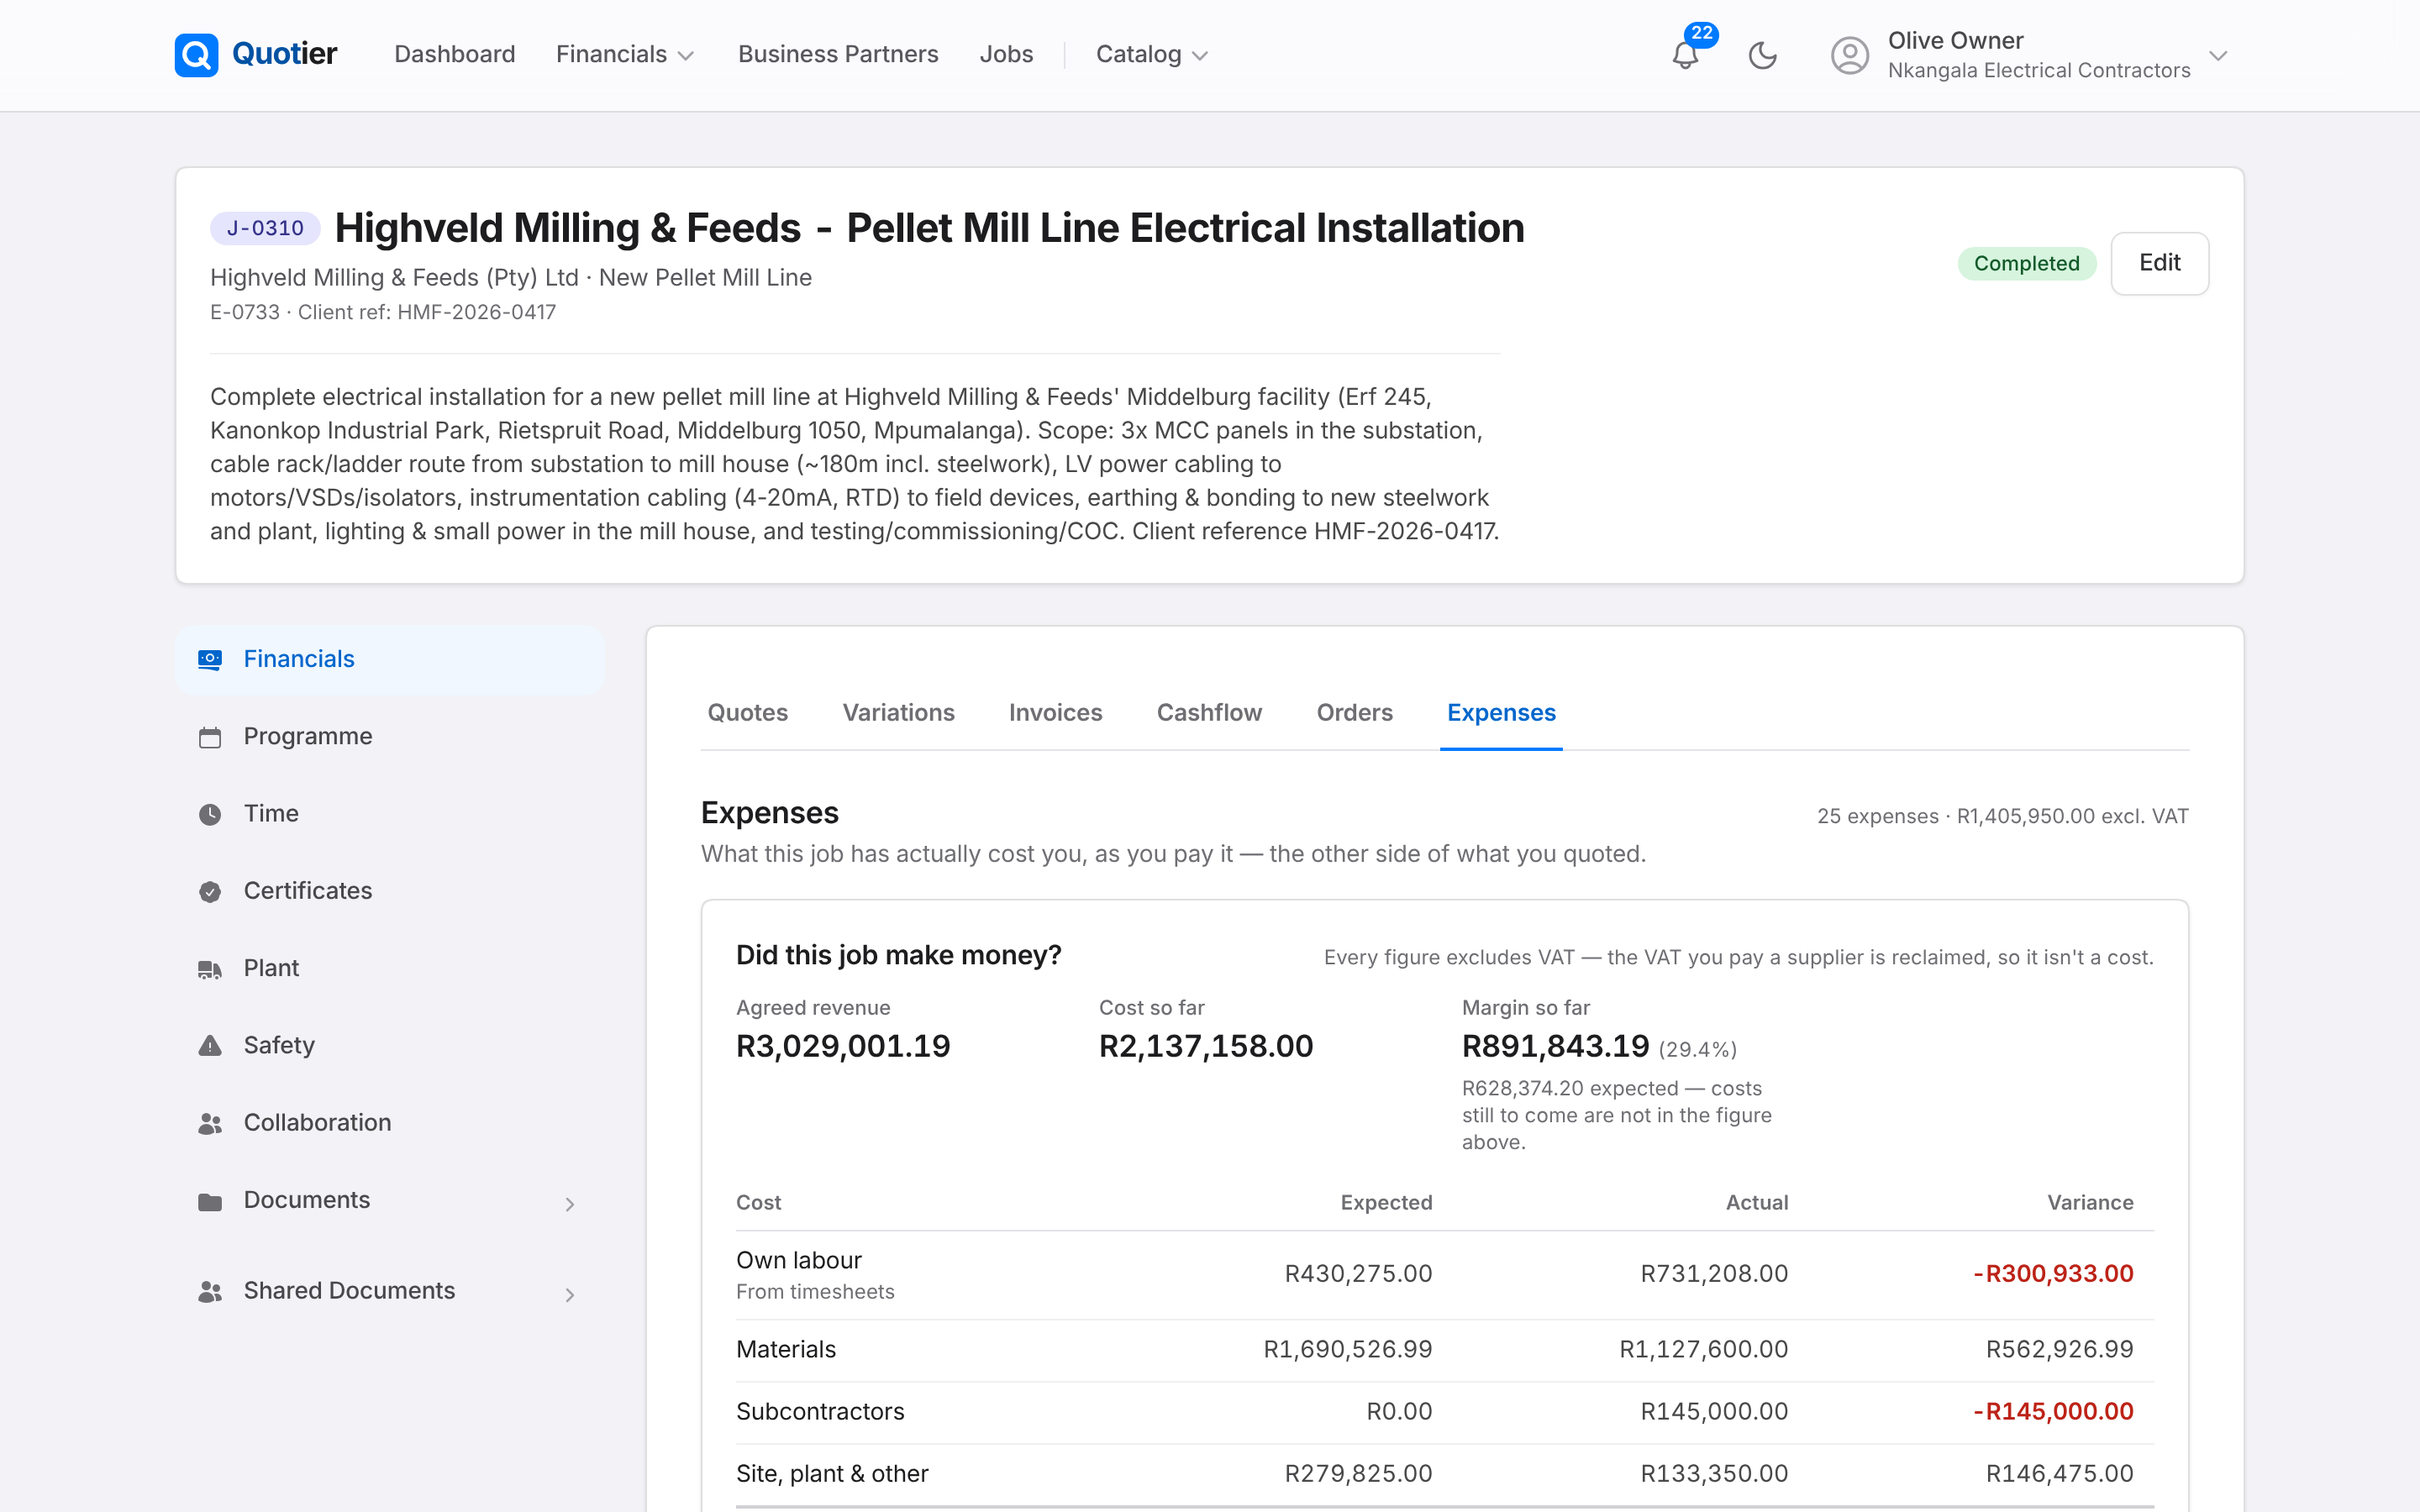This screenshot has height=1512, width=2420.
Task: Click the Materials variance R562,926.99
Action: coord(2059,1350)
